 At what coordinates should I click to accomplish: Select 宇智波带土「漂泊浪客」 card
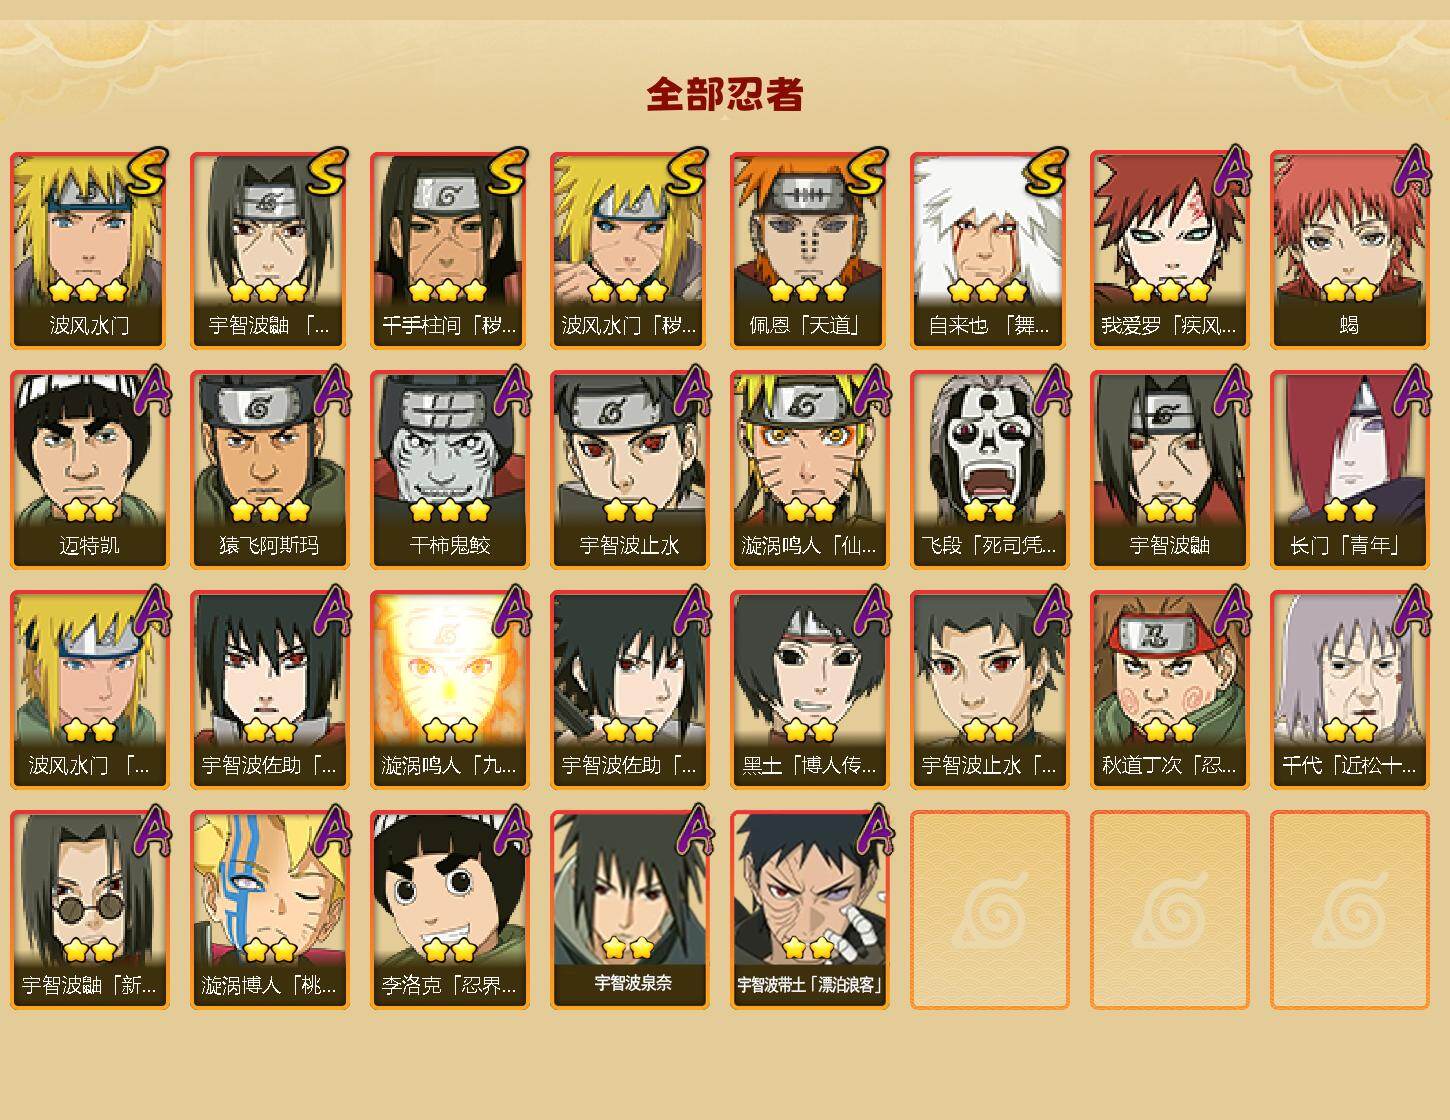pos(810,909)
